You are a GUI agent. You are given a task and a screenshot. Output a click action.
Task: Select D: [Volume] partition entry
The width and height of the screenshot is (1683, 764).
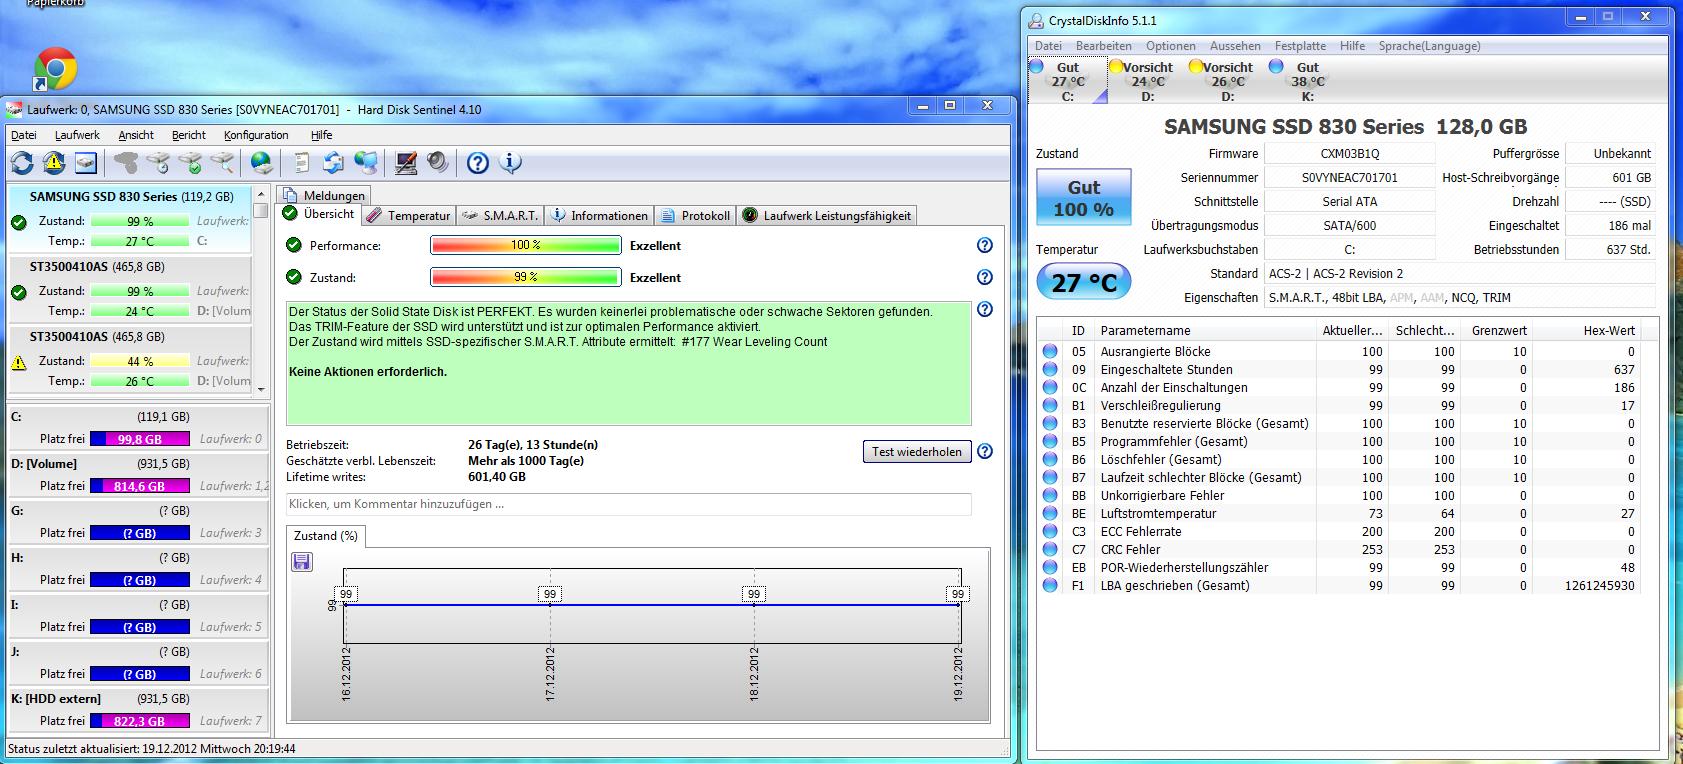139,474
